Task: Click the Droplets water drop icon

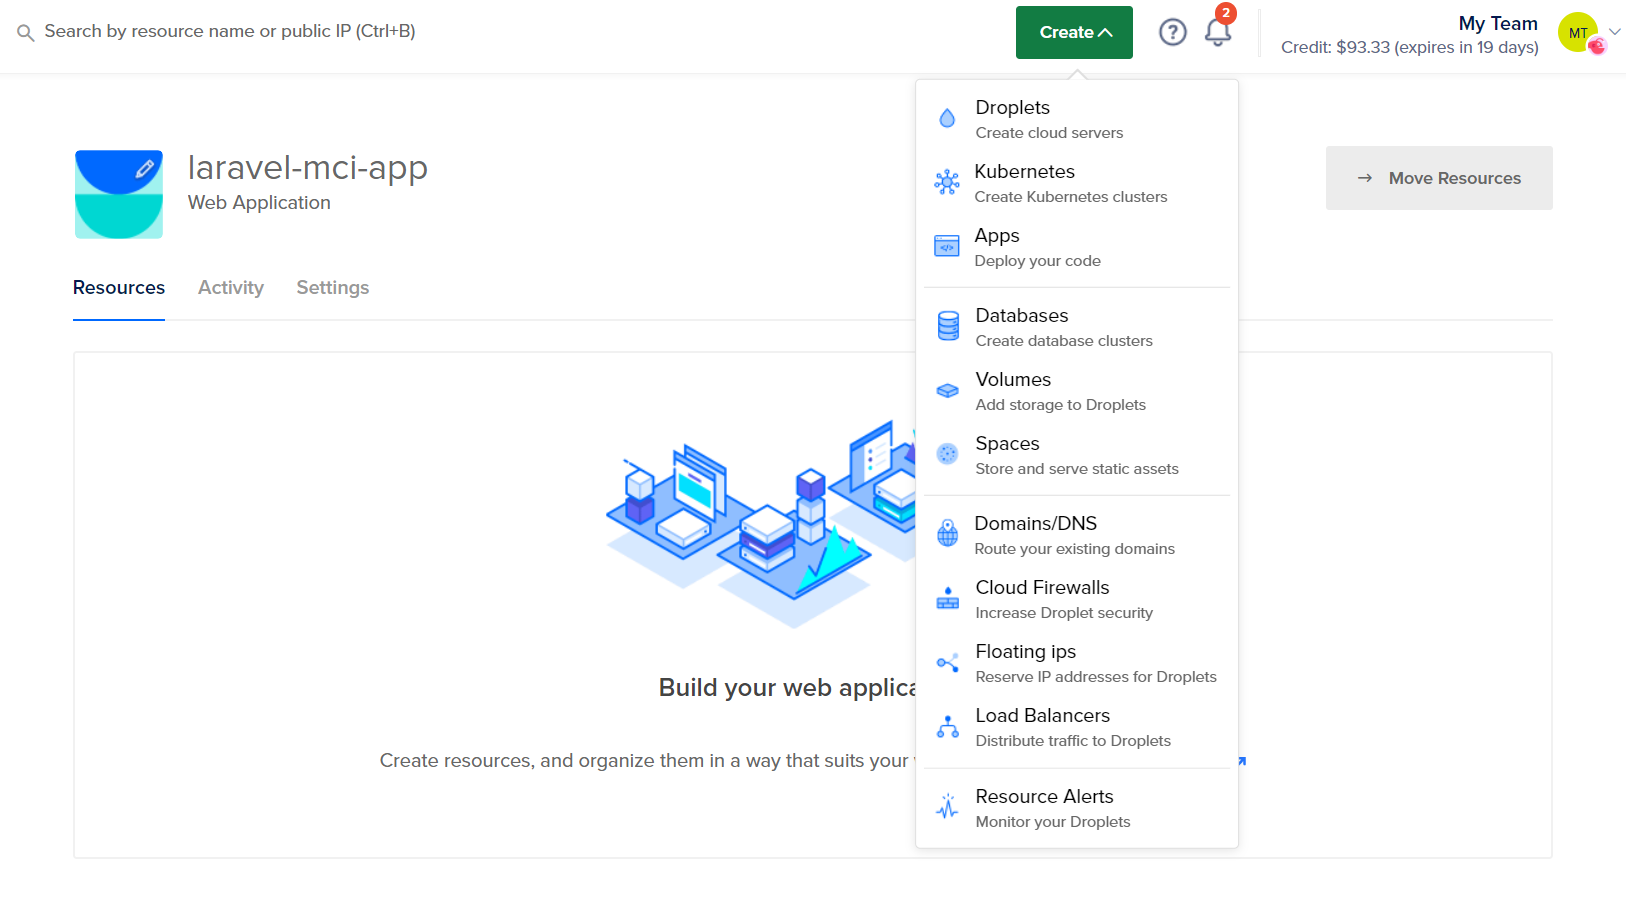Action: point(947,118)
